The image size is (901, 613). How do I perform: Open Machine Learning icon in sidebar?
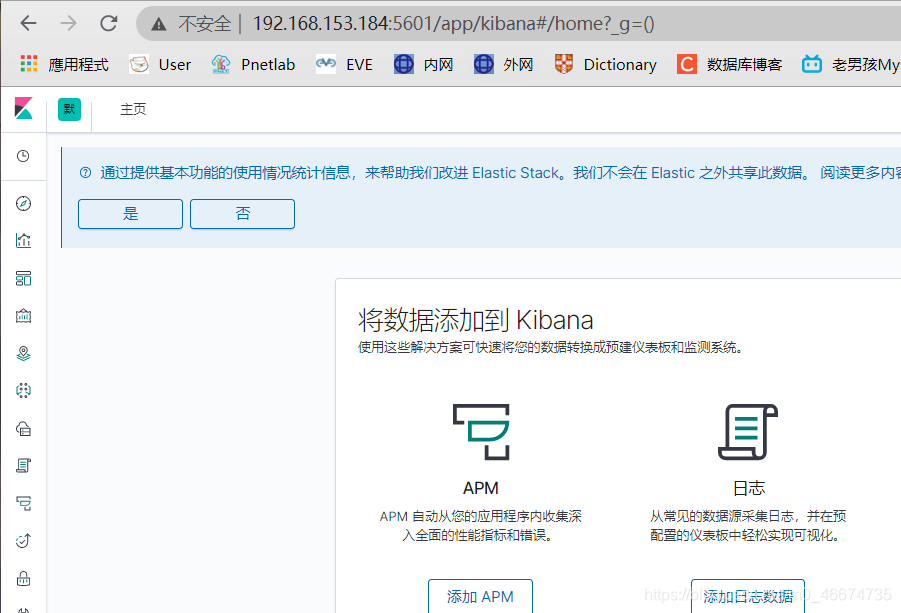tap(24, 391)
